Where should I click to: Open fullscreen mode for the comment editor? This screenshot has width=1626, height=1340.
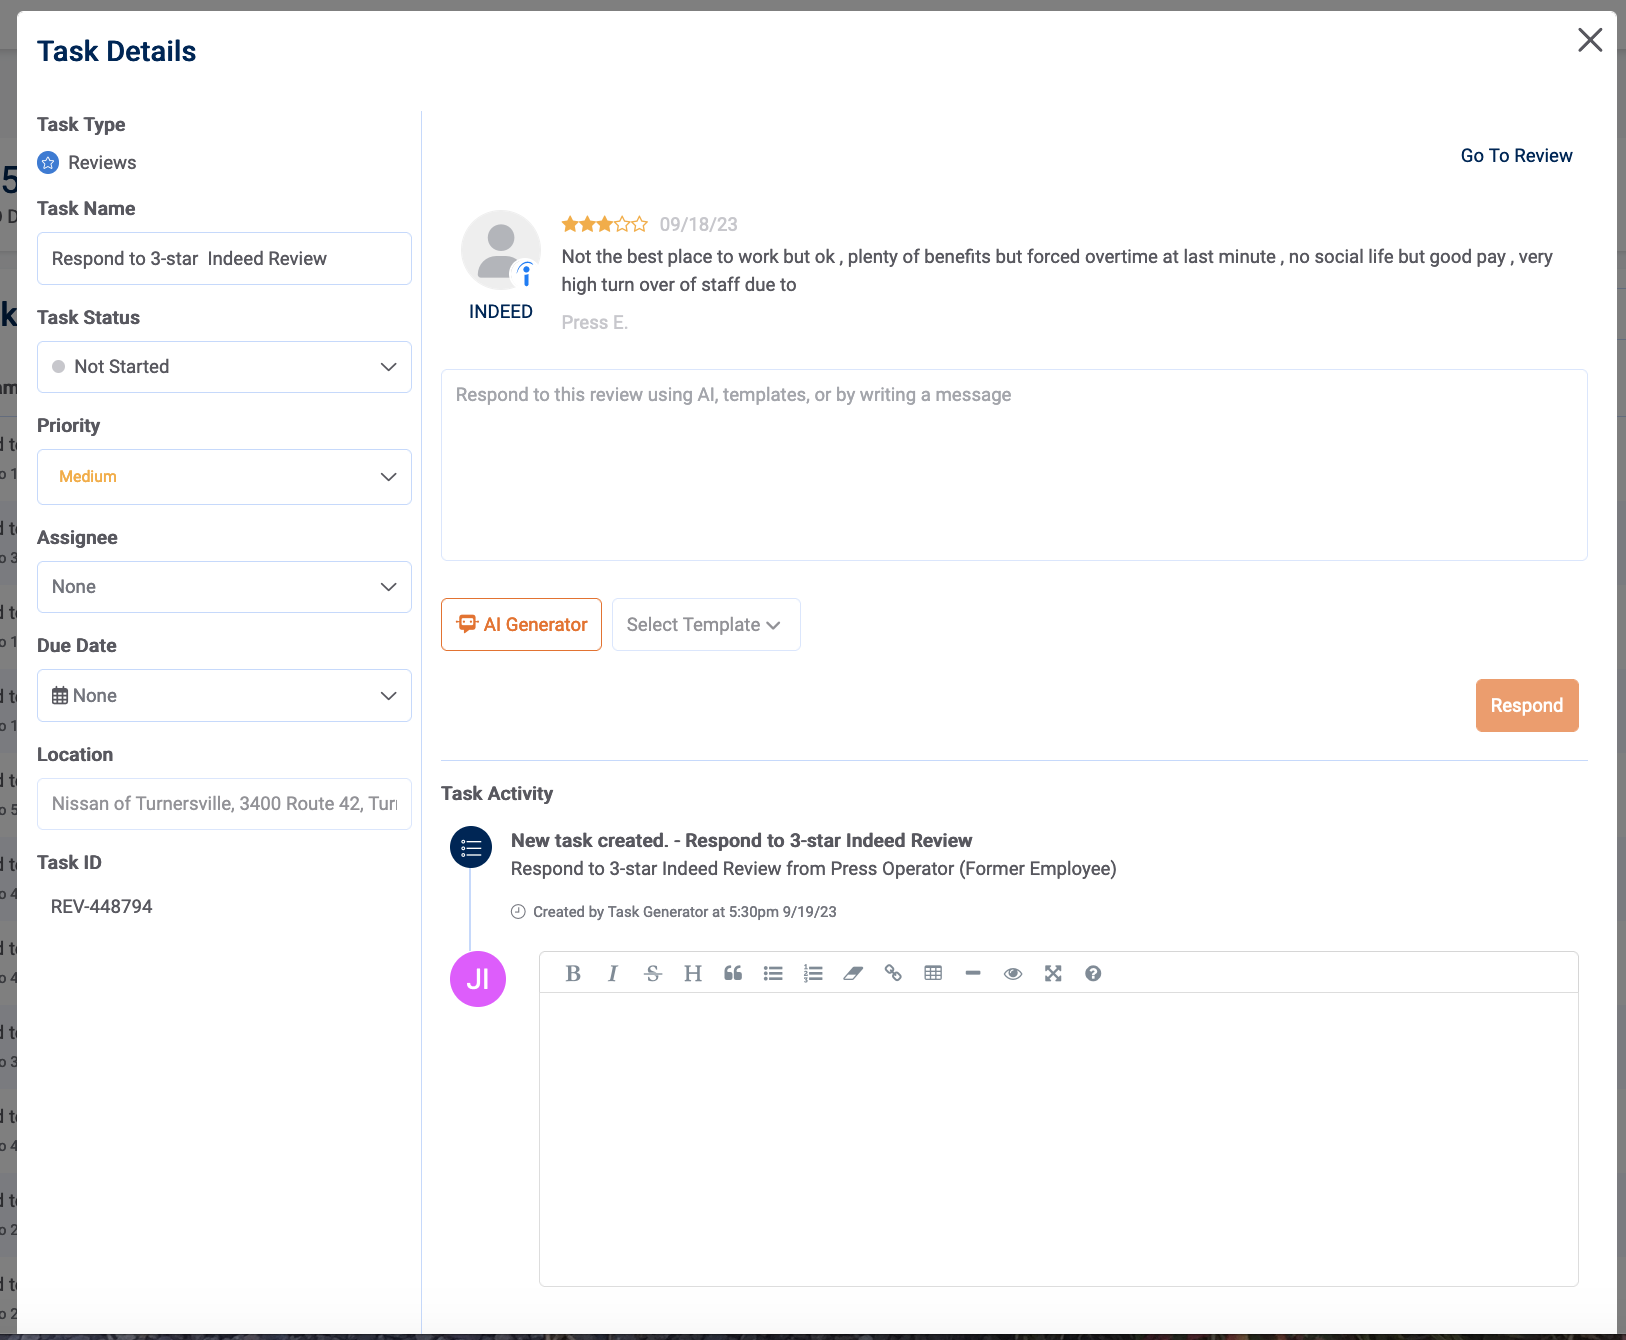(x=1053, y=972)
